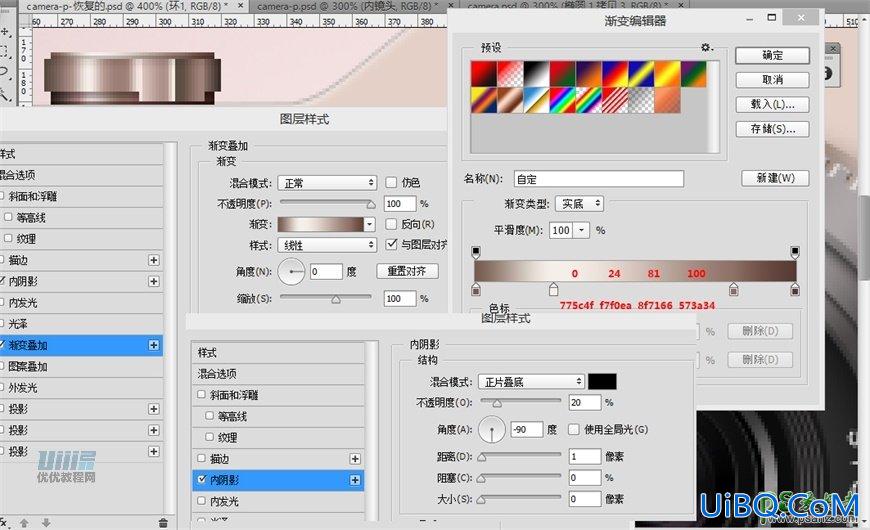Check 描边 in the front style list

(202, 458)
